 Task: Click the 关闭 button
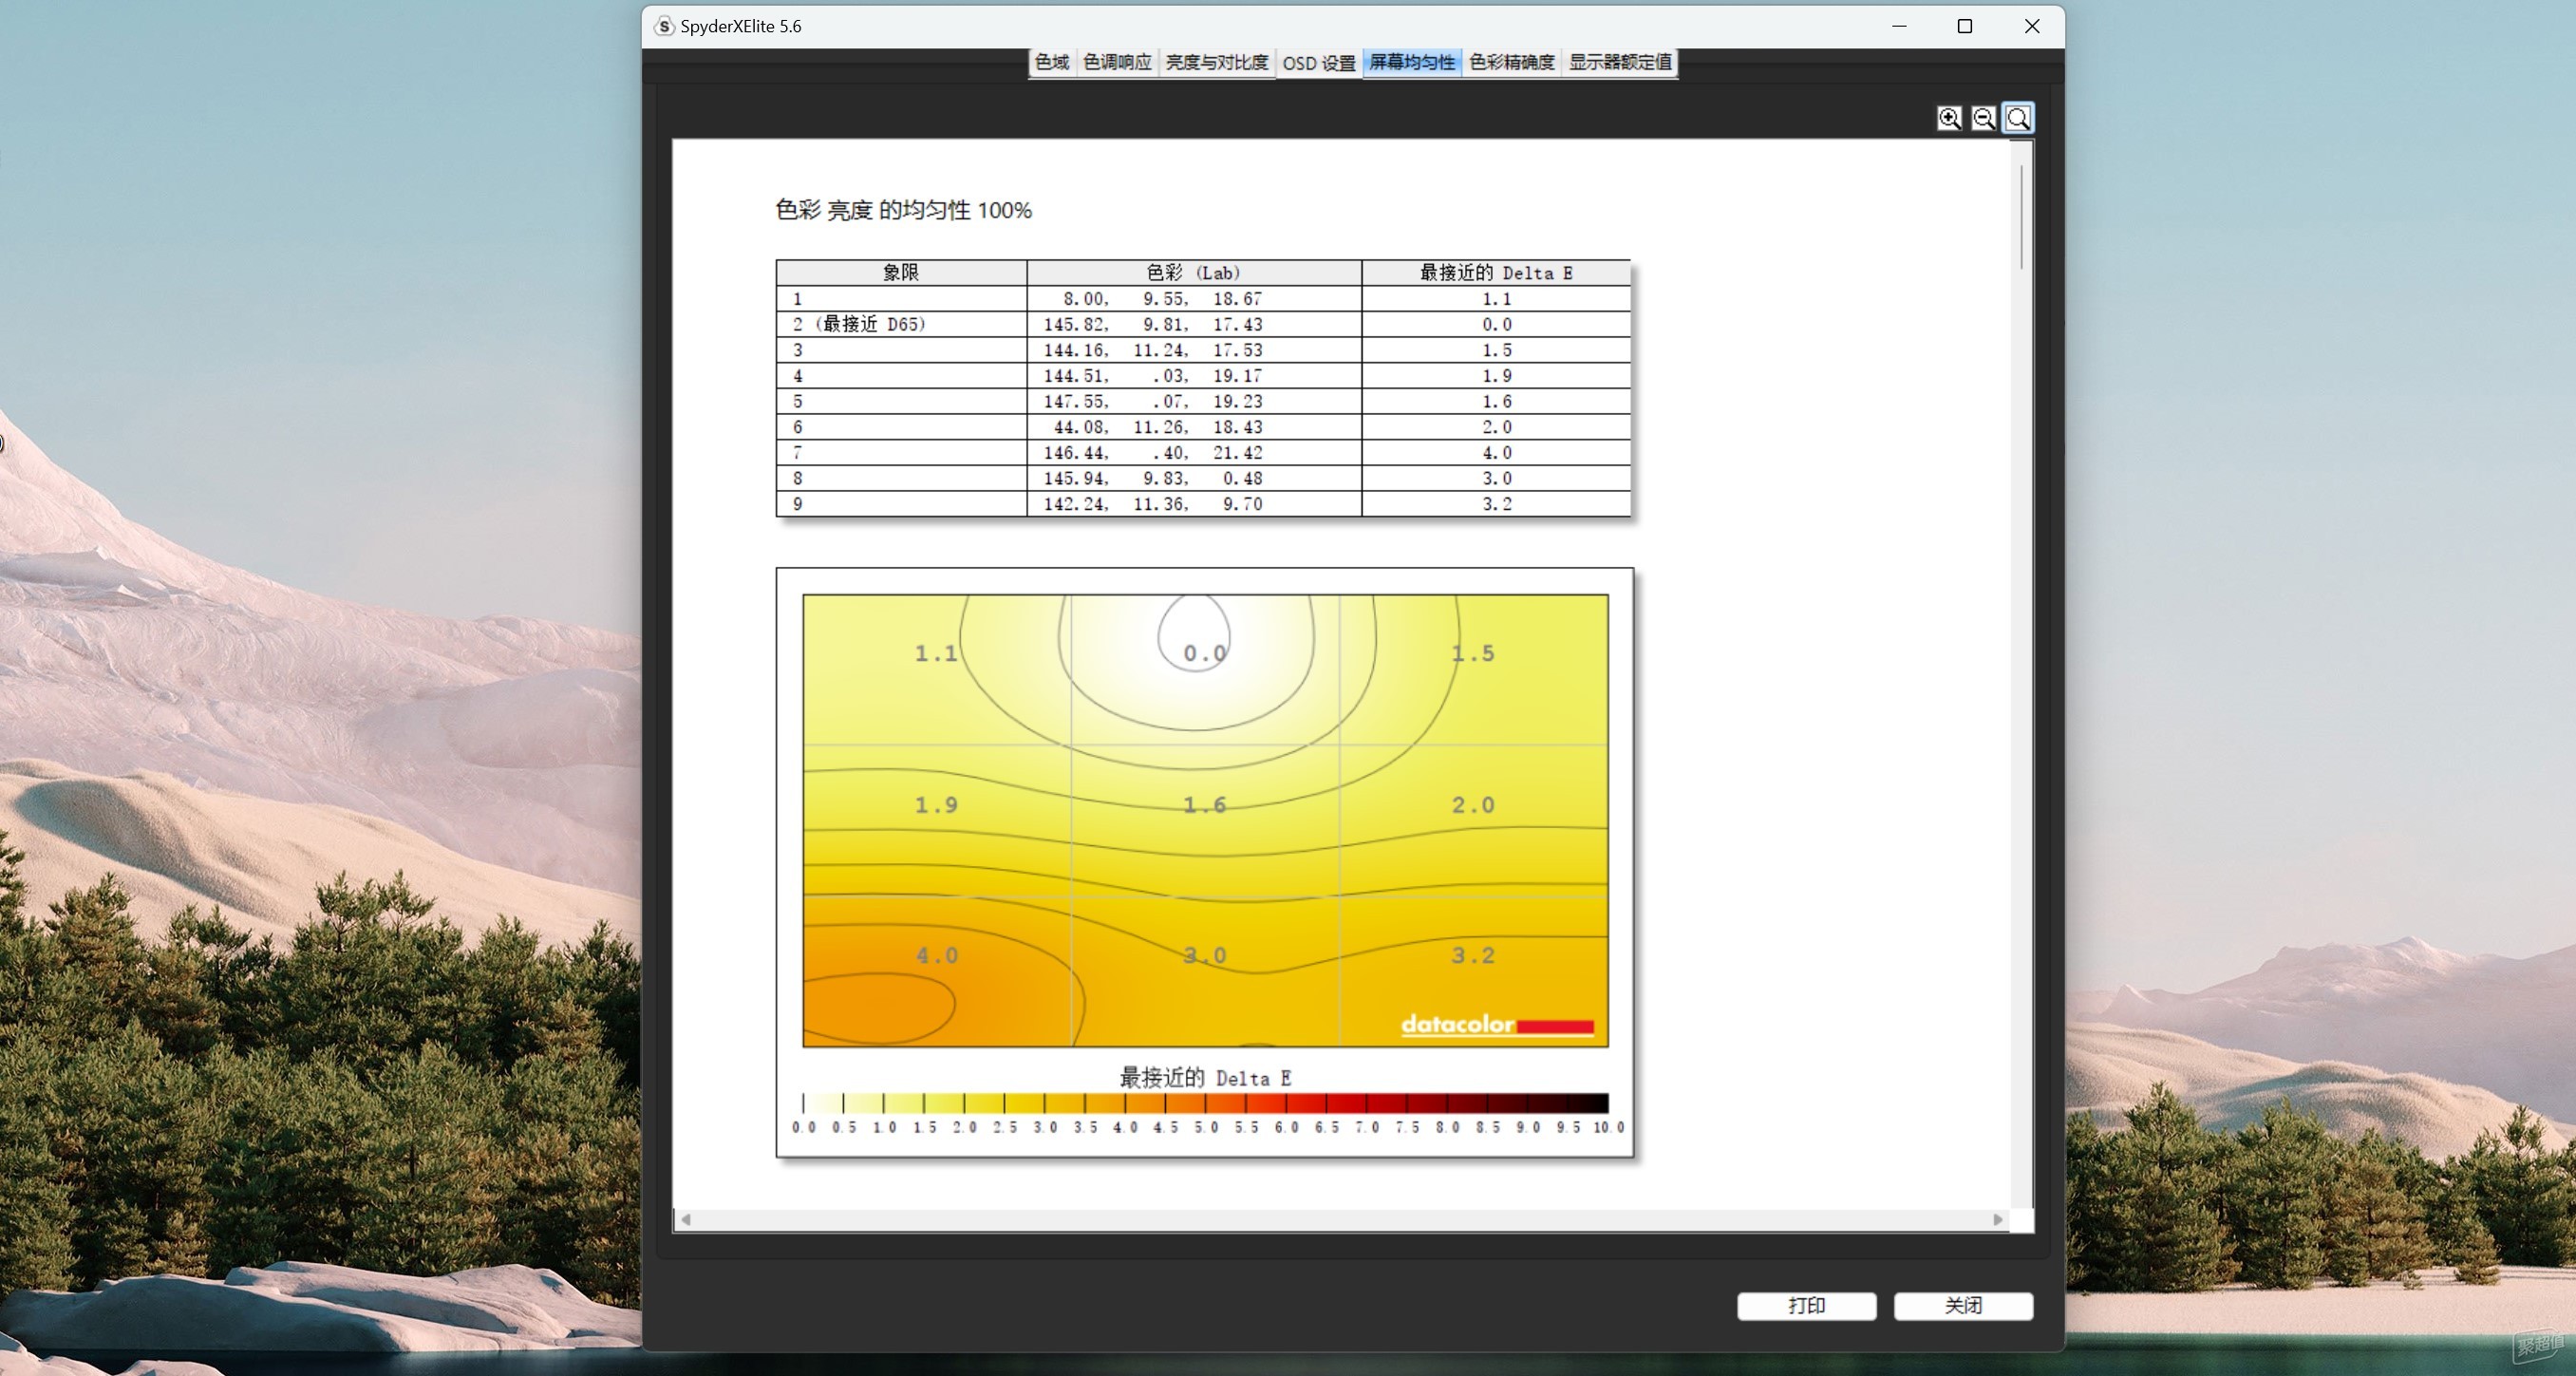[x=1963, y=1305]
